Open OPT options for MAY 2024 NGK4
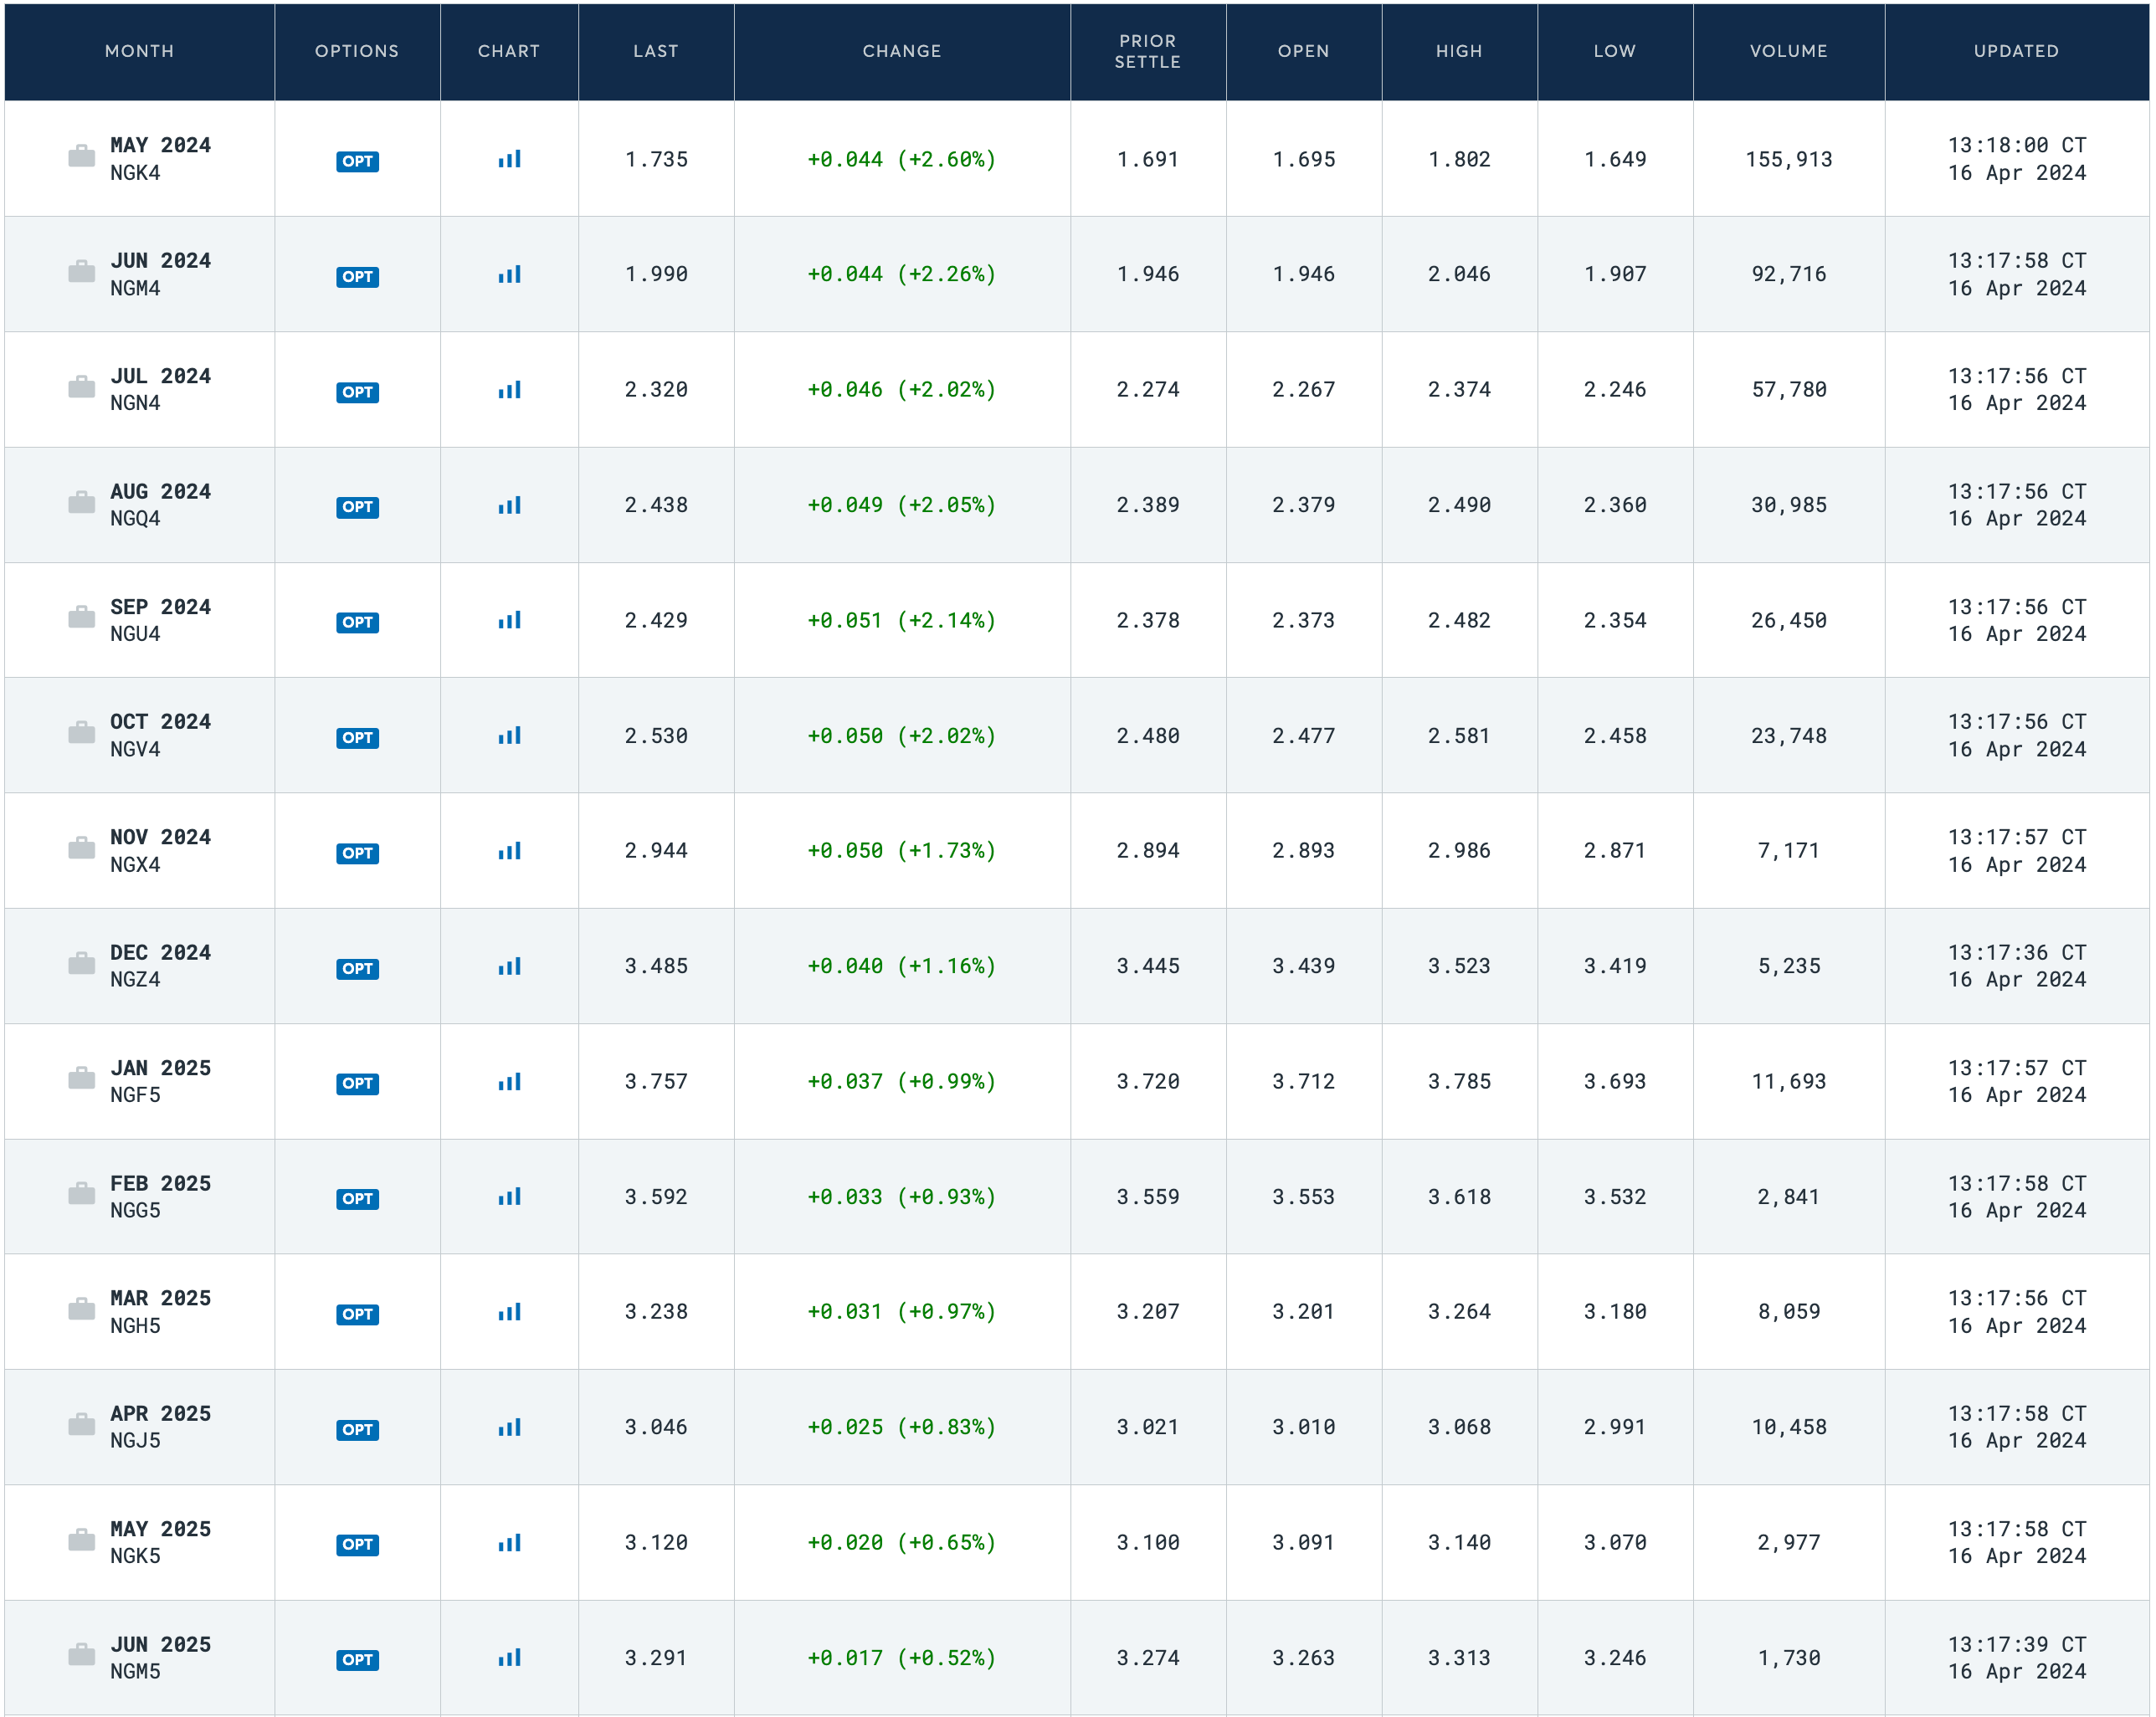The height and width of the screenshot is (1717, 2156). tap(357, 161)
